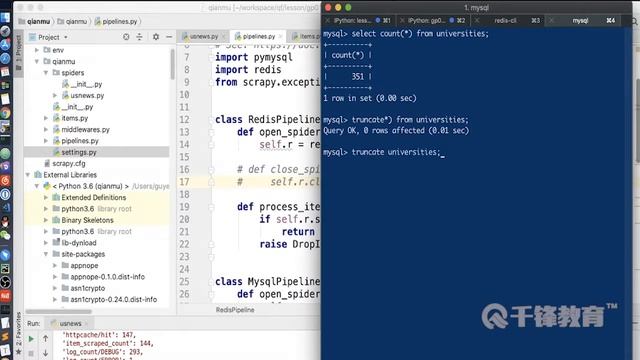Click down arrow in Run console

[45, 353]
